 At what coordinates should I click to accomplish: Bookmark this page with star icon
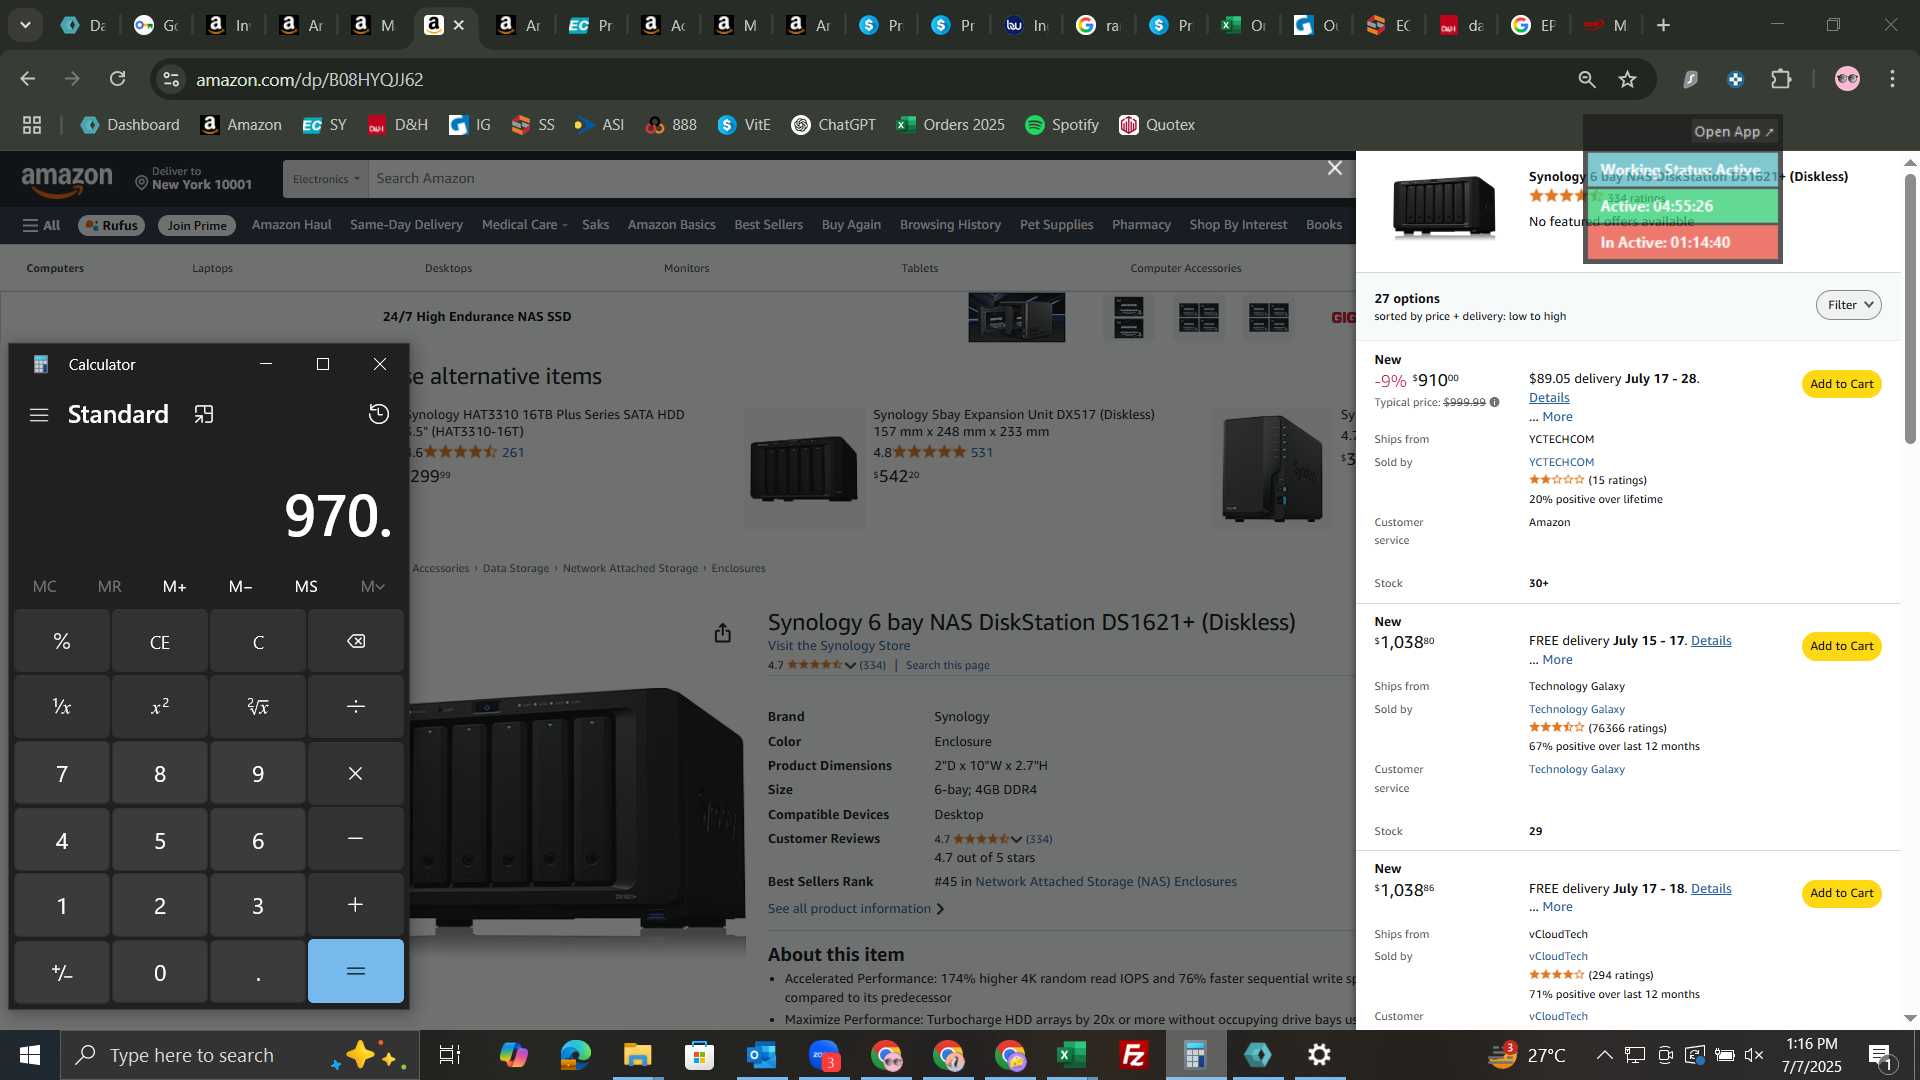[x=1628, y=79]
